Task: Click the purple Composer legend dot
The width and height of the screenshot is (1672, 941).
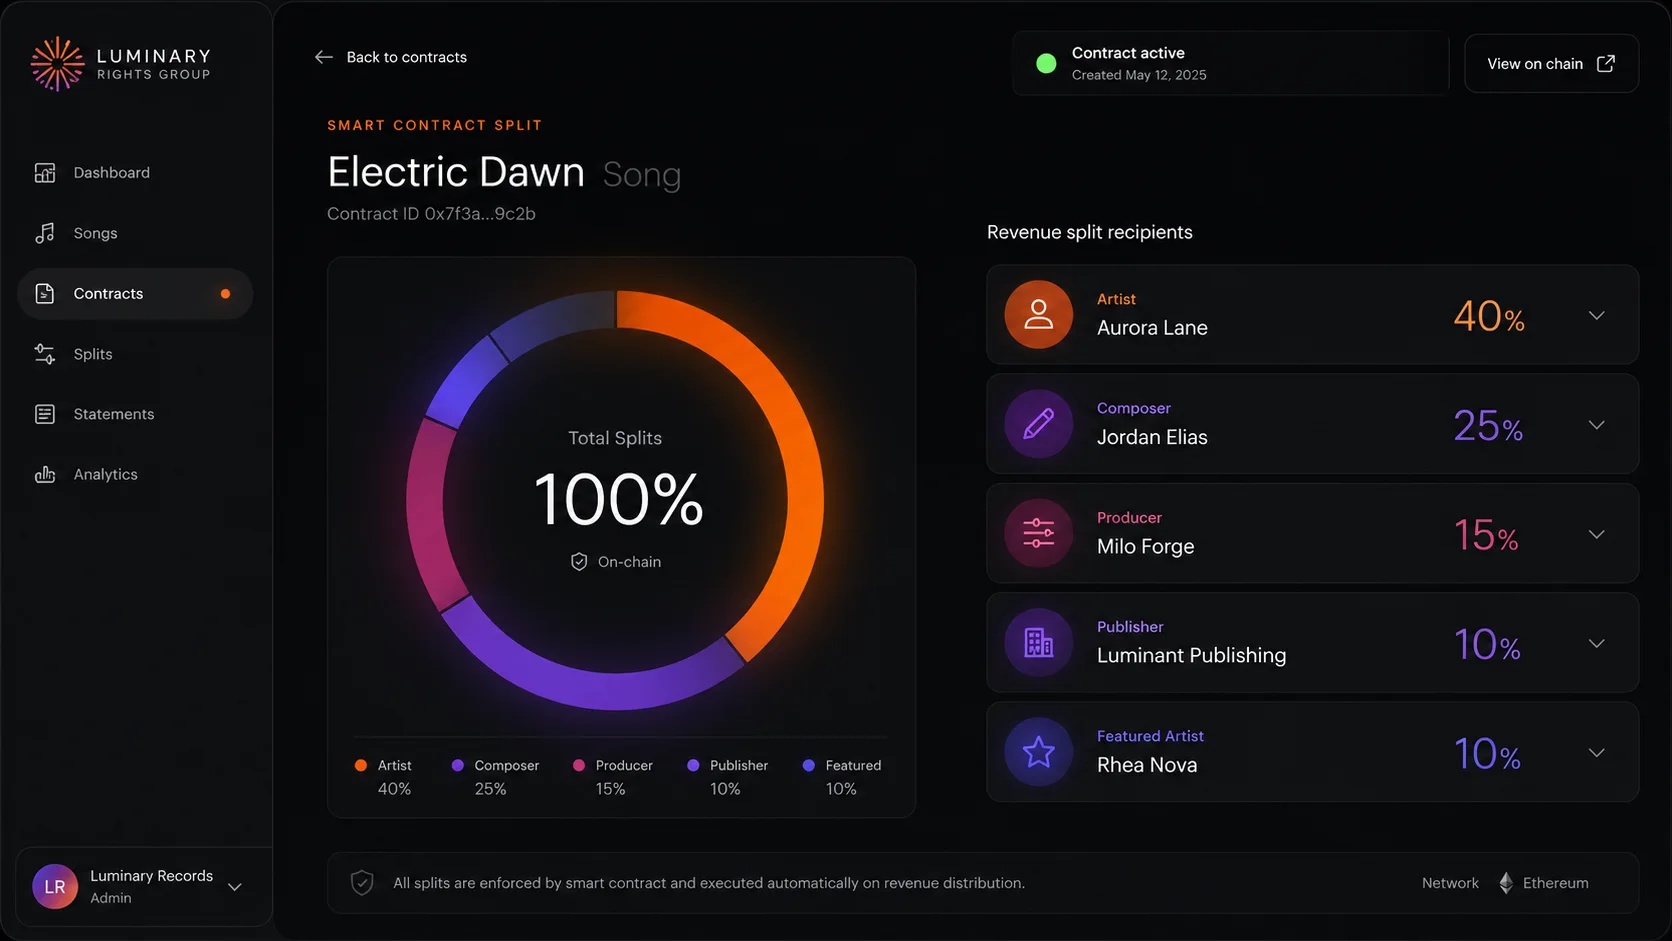Action: 458,765
